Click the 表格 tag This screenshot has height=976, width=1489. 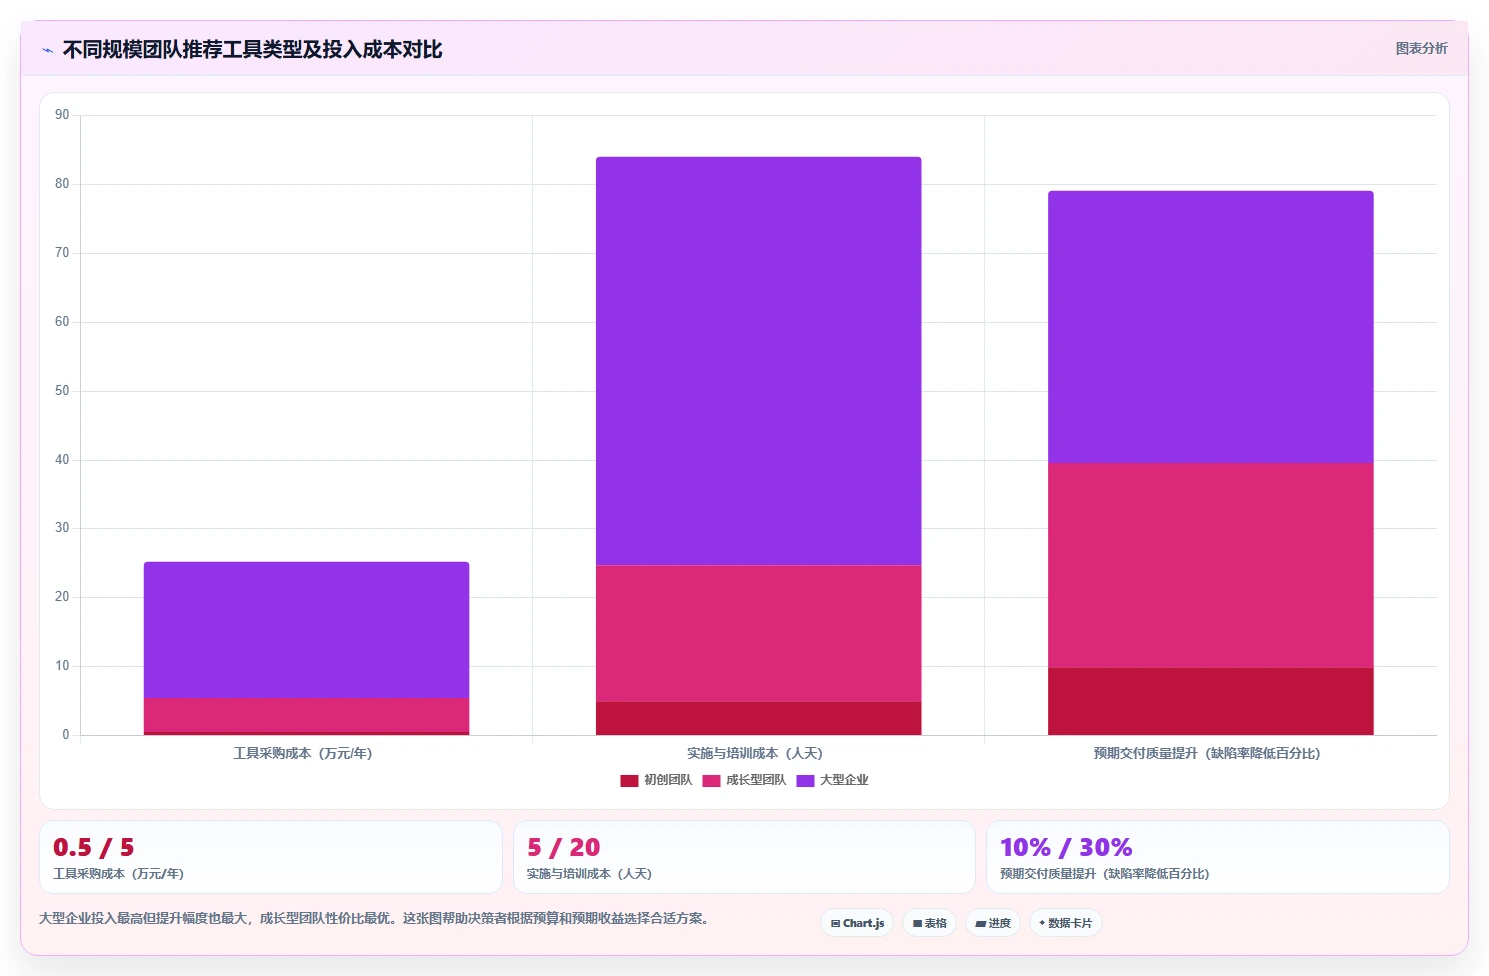(929, 923)
